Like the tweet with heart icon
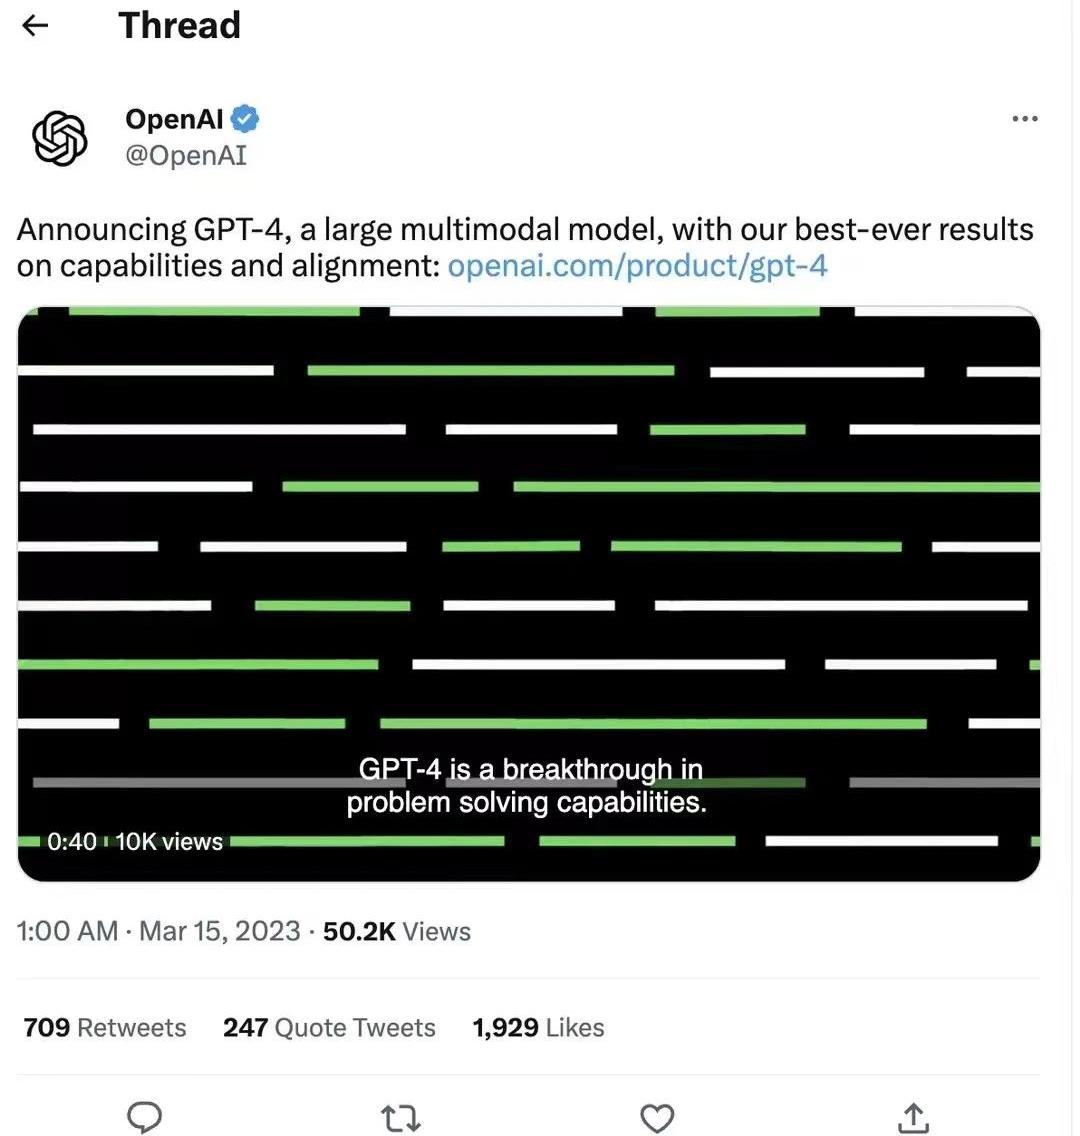The width and height of the screenshot is (1080, 1136). [657, 1118]
